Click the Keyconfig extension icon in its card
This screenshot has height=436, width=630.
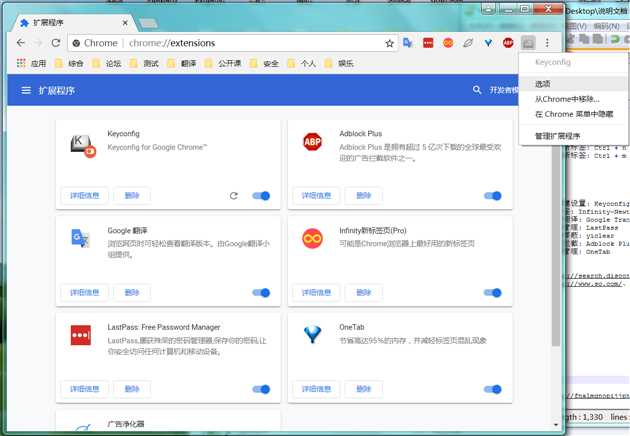[83, 146]
